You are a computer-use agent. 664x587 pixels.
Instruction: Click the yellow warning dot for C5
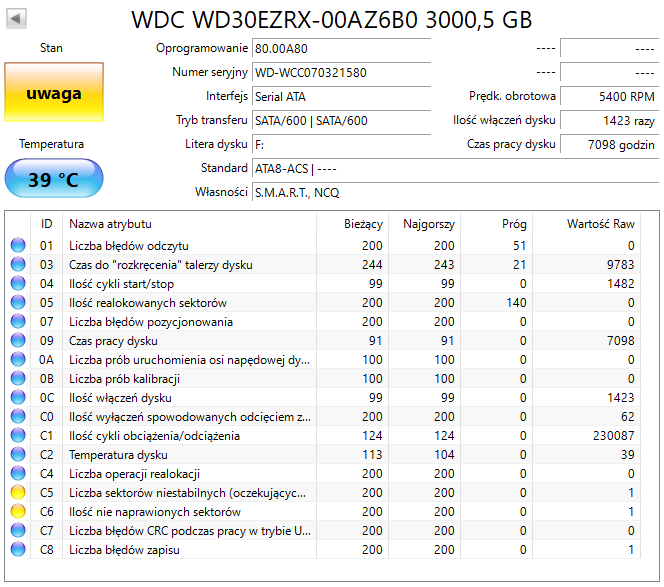click(x=18, y=493)
